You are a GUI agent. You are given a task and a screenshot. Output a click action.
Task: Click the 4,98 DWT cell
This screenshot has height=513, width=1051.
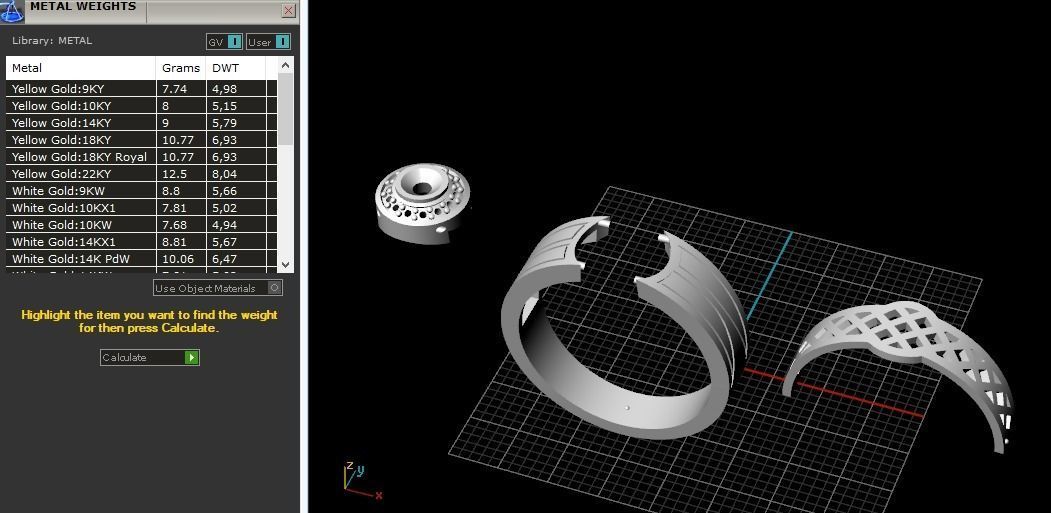tap(236, 89)
